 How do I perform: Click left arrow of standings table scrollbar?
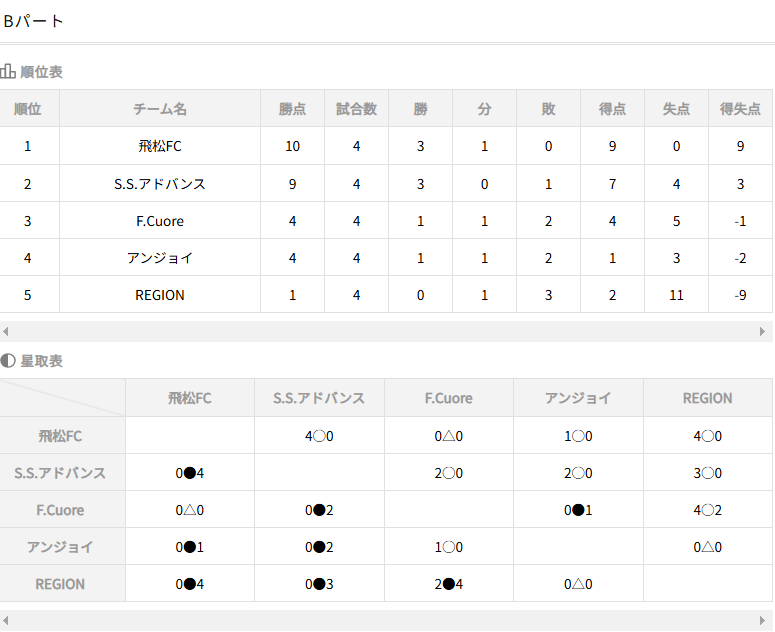click(x=5, y=332)
